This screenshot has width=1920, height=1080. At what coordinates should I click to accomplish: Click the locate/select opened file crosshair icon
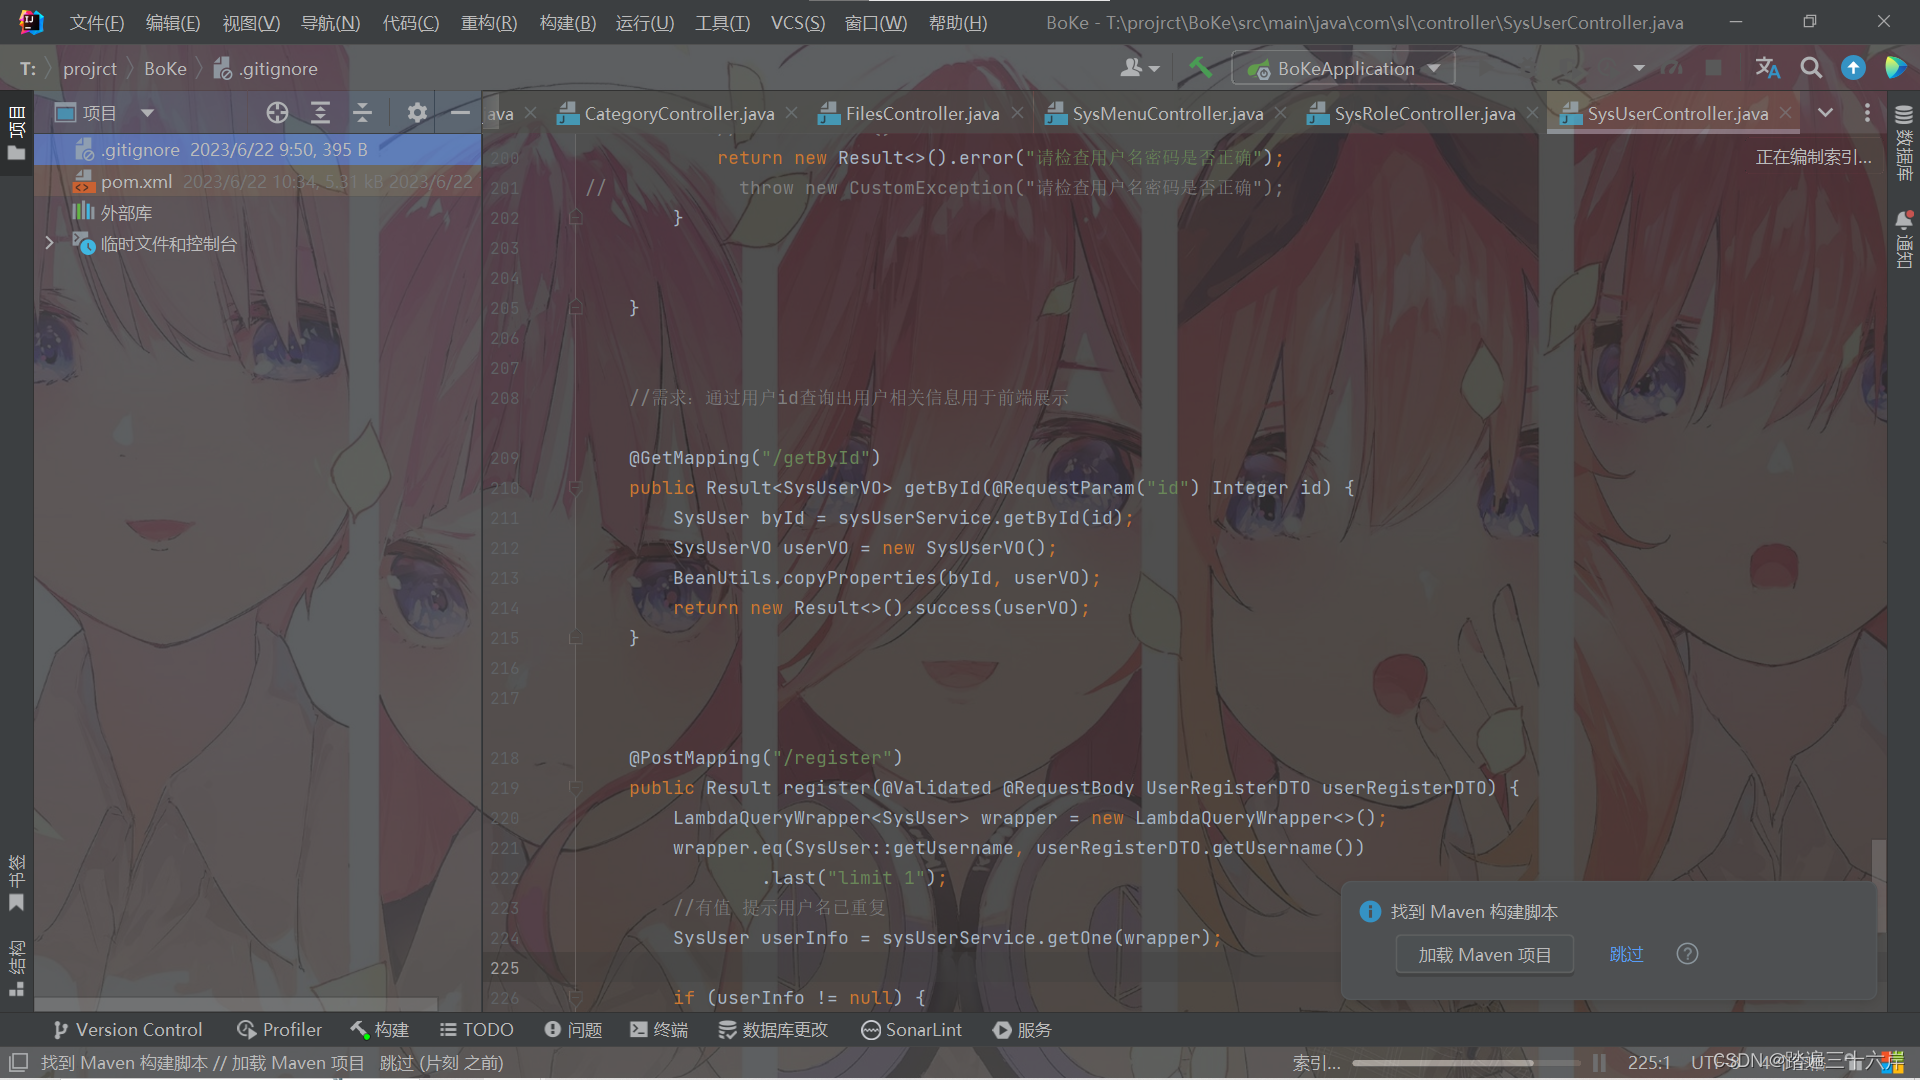(277, 113)
